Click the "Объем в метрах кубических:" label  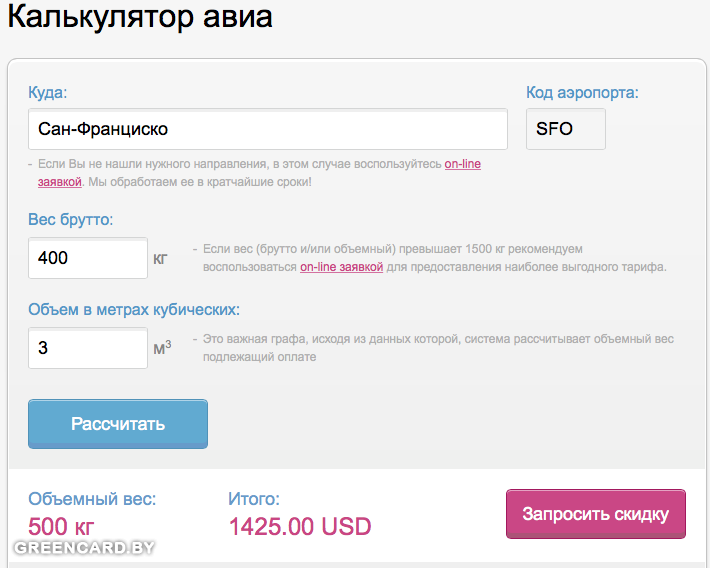(x=134, y=310)
